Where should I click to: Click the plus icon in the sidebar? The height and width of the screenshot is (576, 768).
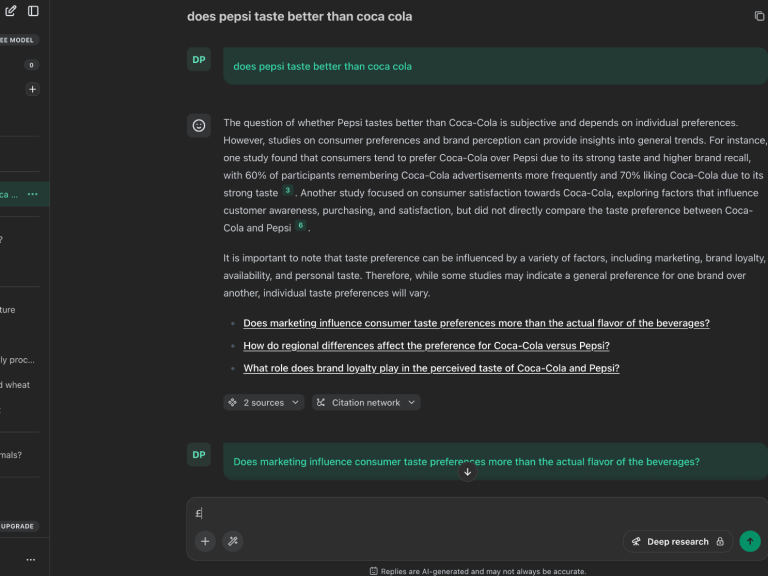32,89
